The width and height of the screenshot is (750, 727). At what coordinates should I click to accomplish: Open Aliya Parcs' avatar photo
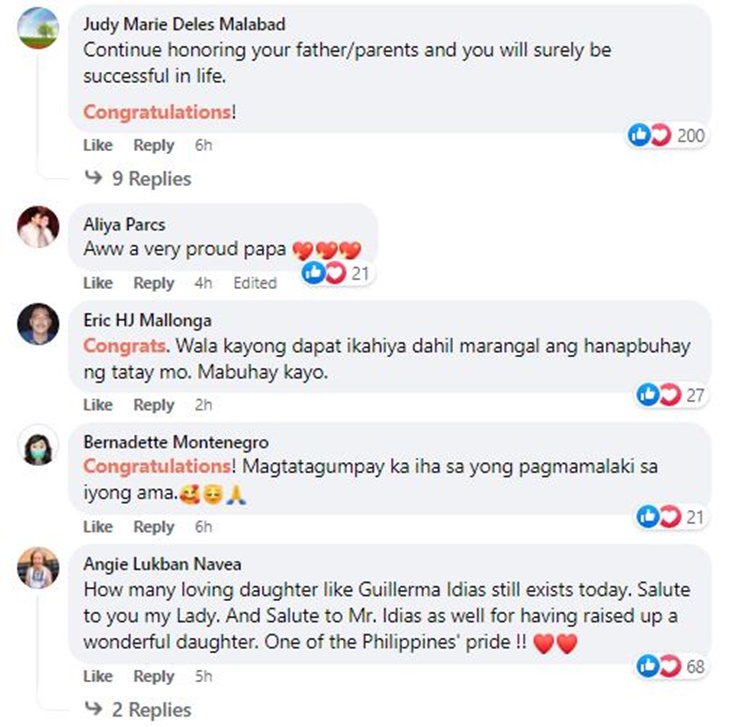pos(38,227)
